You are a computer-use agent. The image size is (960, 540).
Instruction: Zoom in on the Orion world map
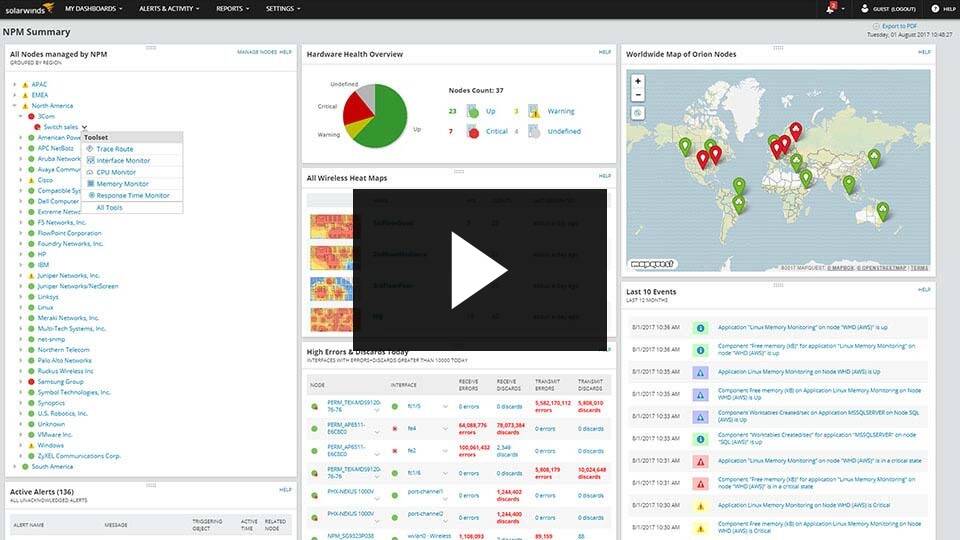[x=637, y=81]
